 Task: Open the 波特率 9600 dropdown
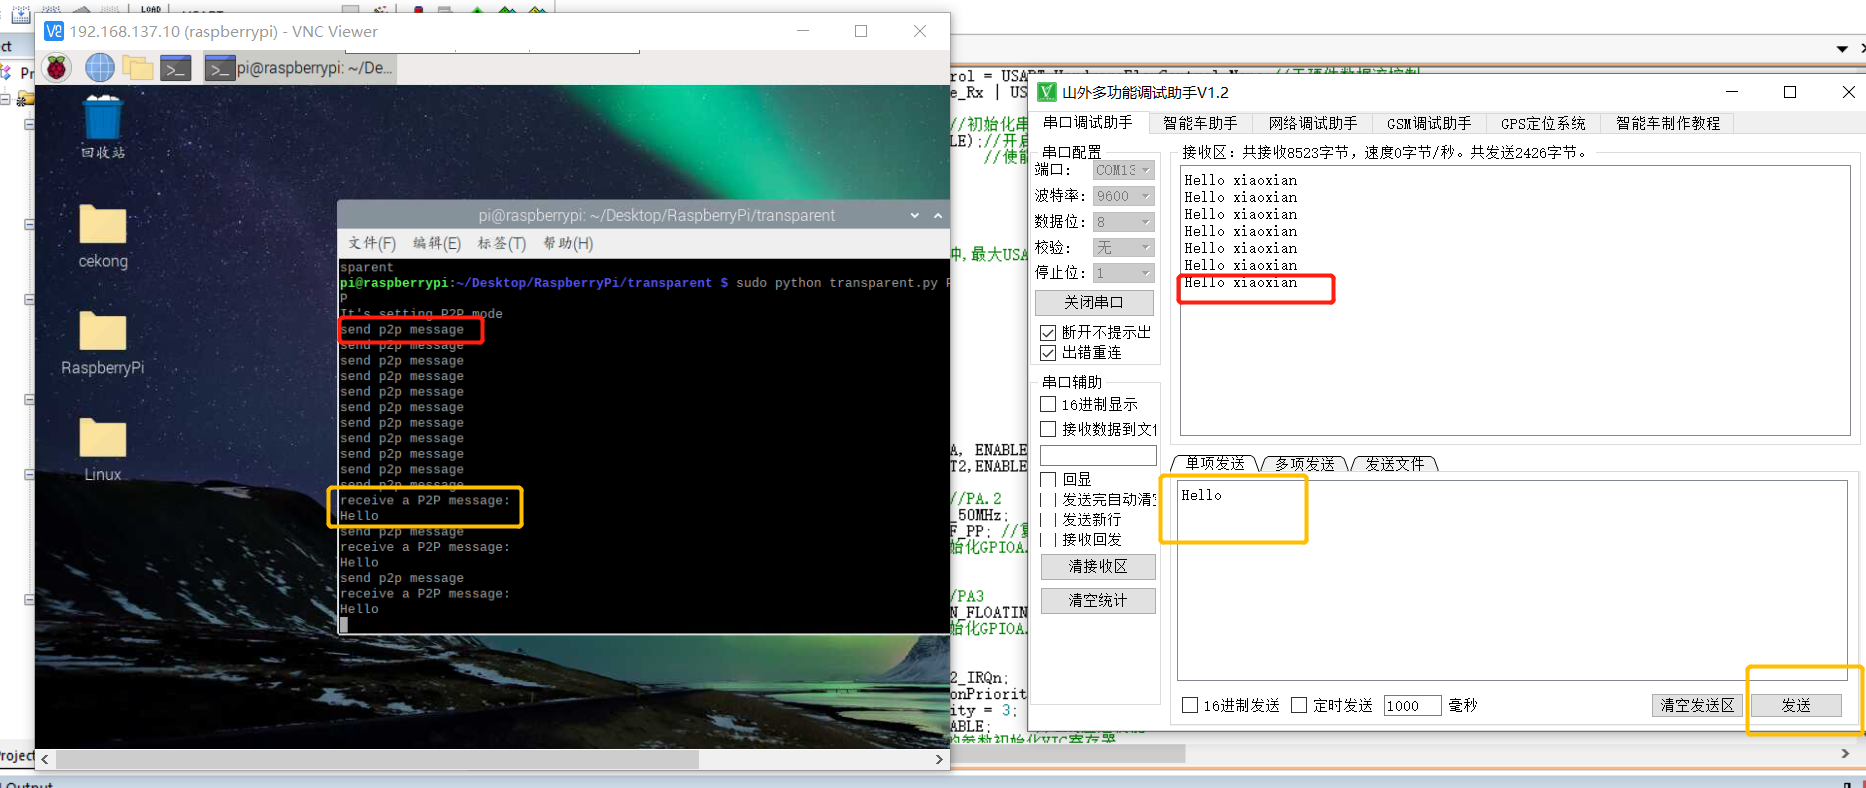1123,196
